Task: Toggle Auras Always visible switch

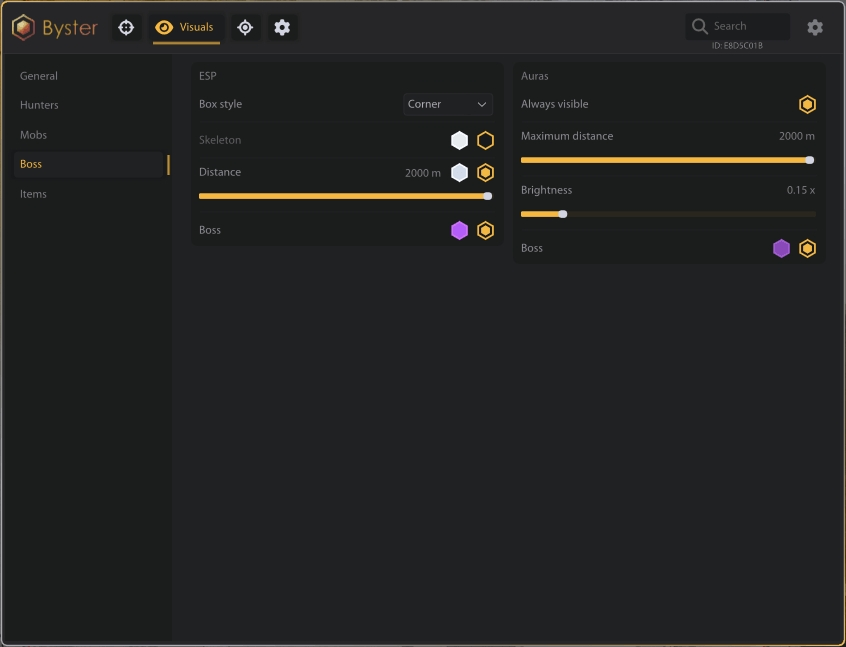Action: [807, 104]
